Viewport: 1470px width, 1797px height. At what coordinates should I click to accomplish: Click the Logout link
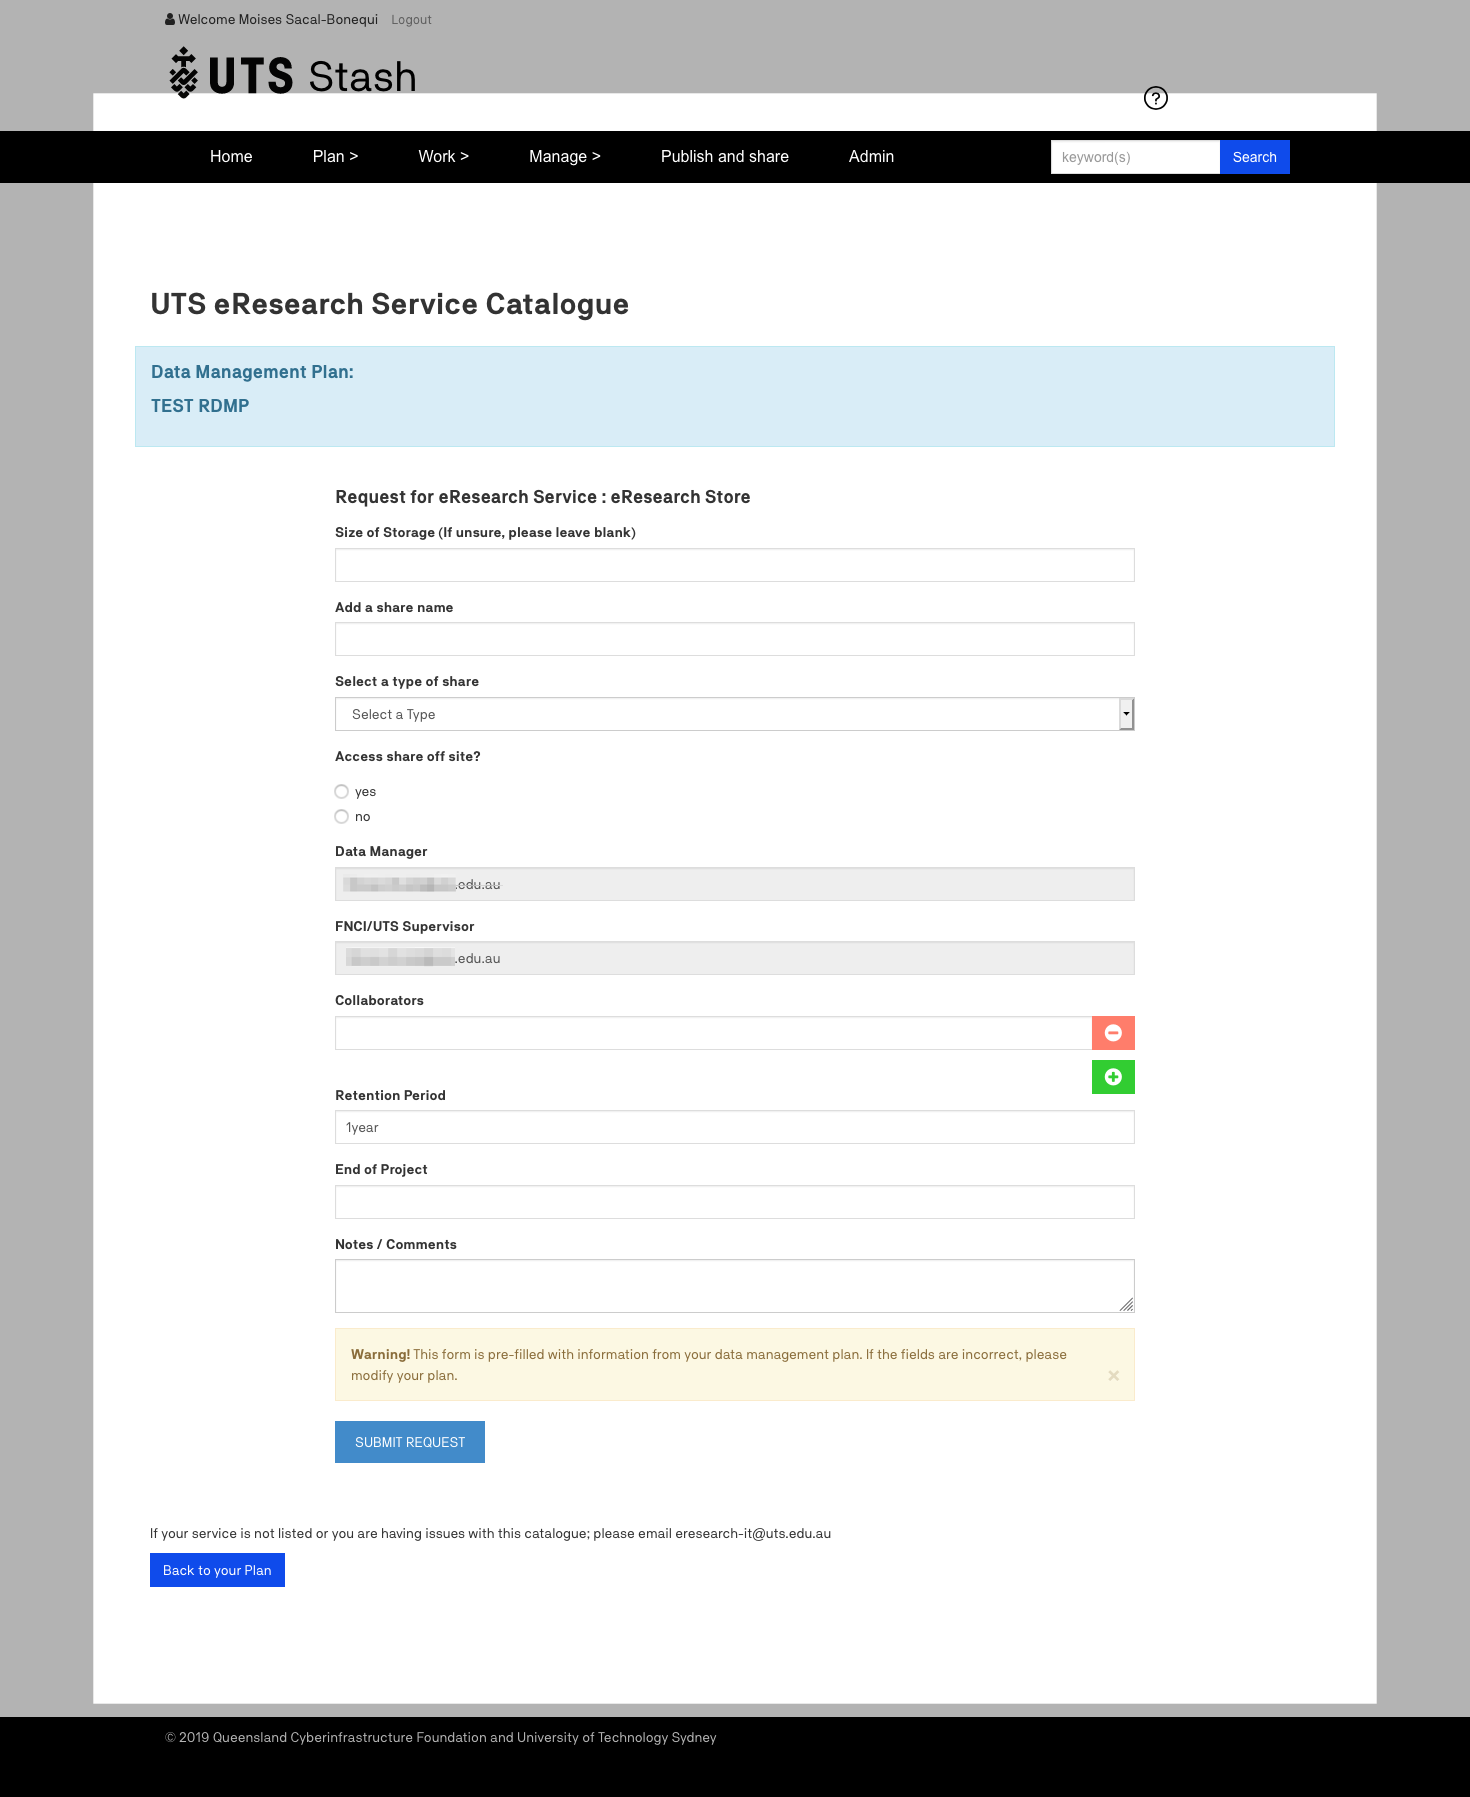coord(411,20)
